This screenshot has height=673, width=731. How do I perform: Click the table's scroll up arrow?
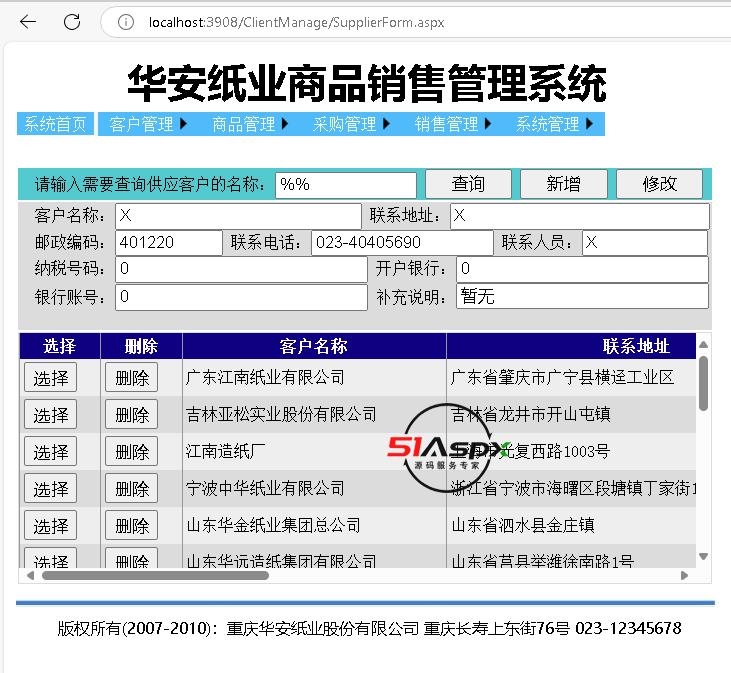click(x=703, y=345)
